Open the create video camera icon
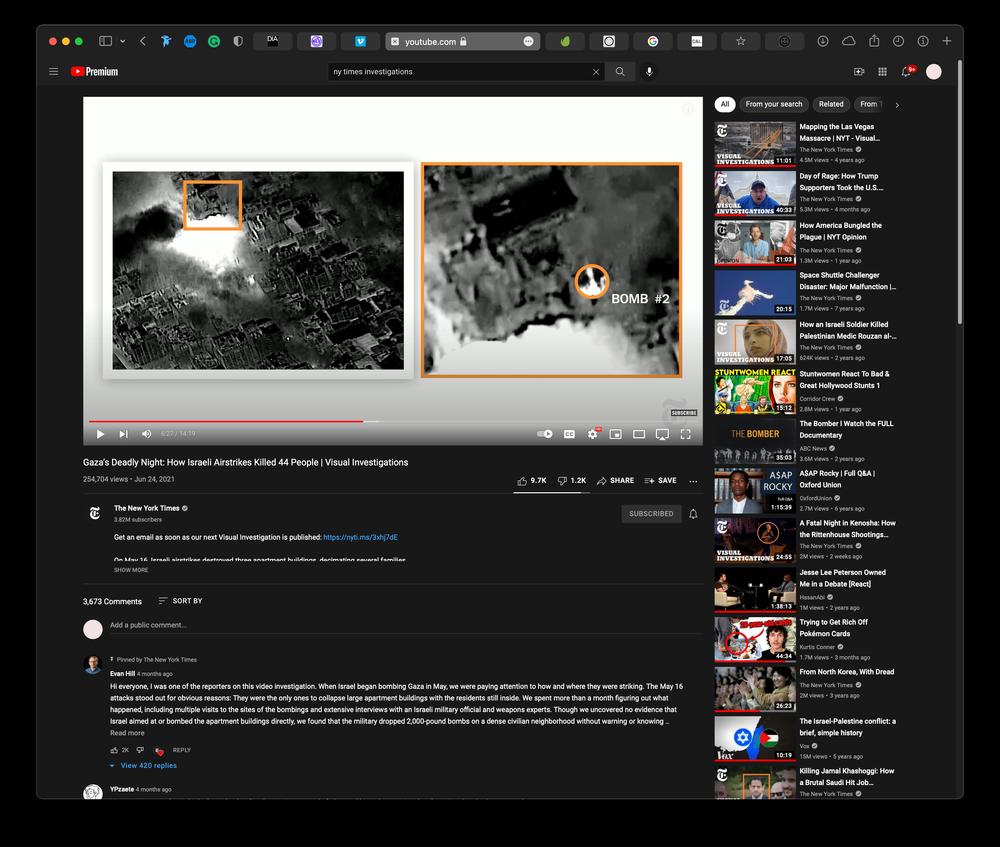1000x847 pixels. point(859,71)
